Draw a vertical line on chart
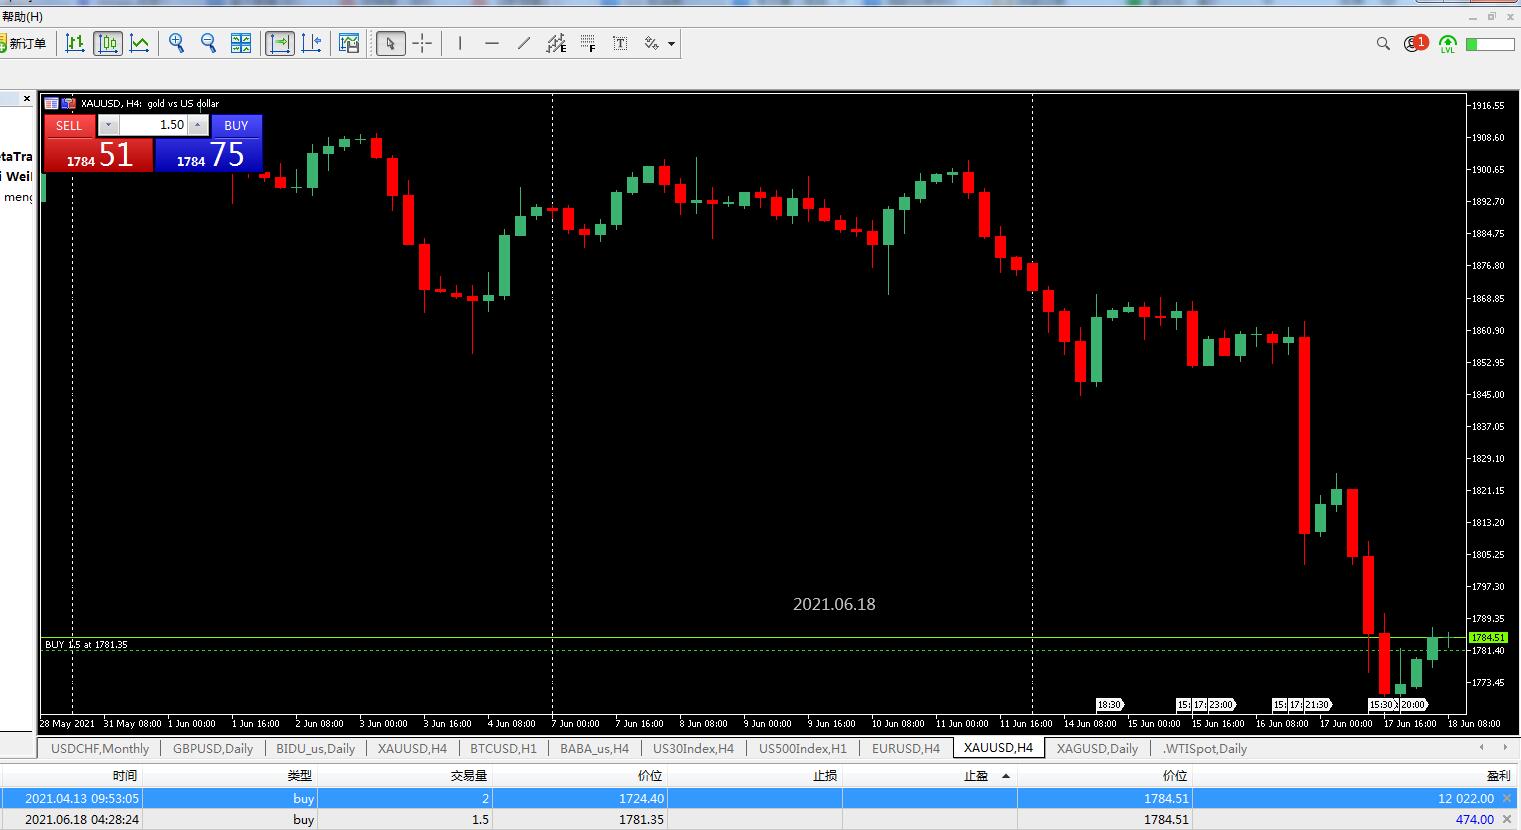 [x=460, y=43]
